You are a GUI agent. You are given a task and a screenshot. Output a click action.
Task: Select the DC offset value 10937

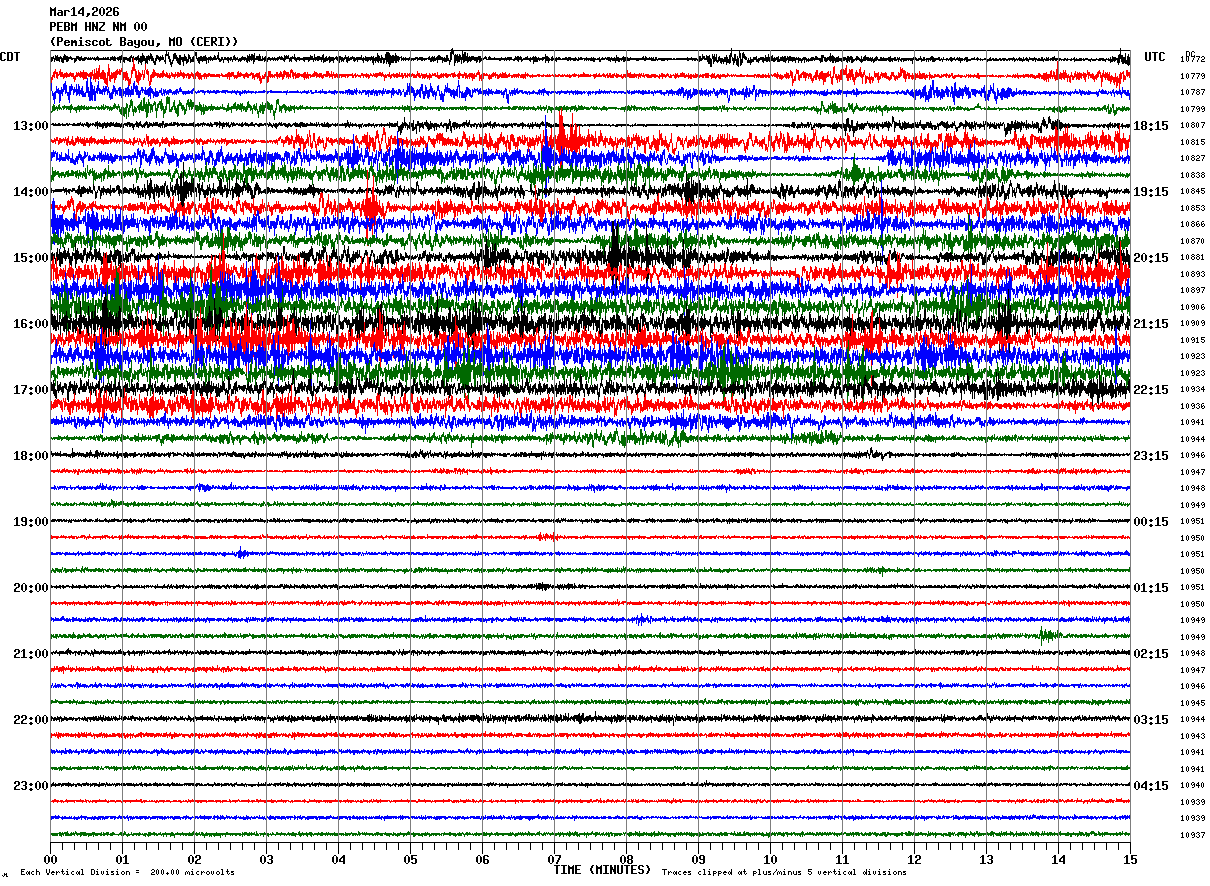pyautogui.click(x=1192, y=835)
